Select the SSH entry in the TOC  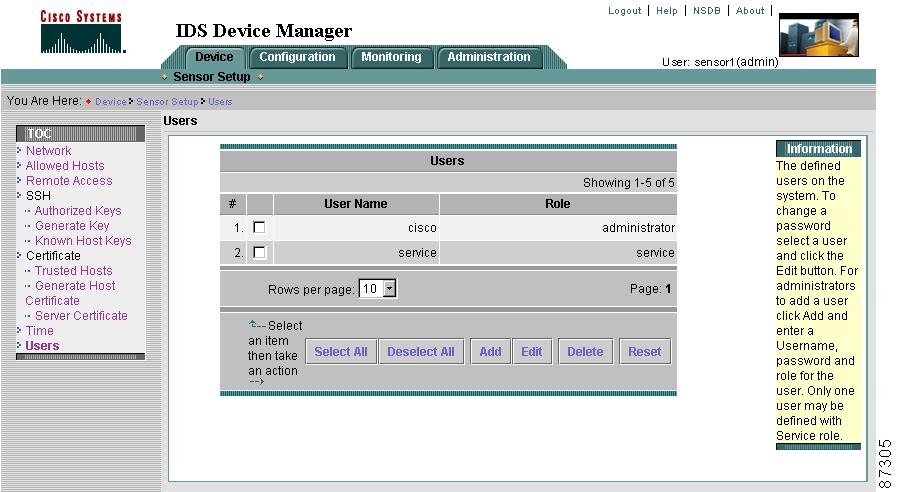(38, 196)
